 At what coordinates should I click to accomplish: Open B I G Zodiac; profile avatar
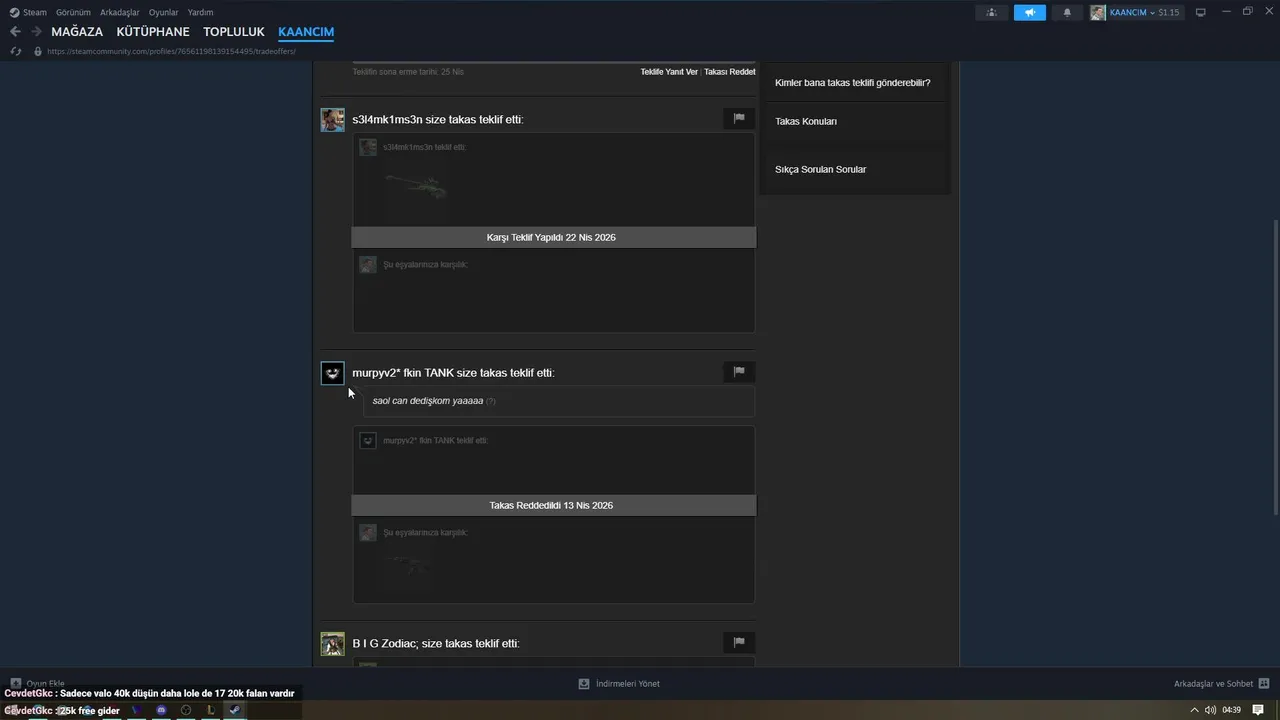[x=332, y=644]
